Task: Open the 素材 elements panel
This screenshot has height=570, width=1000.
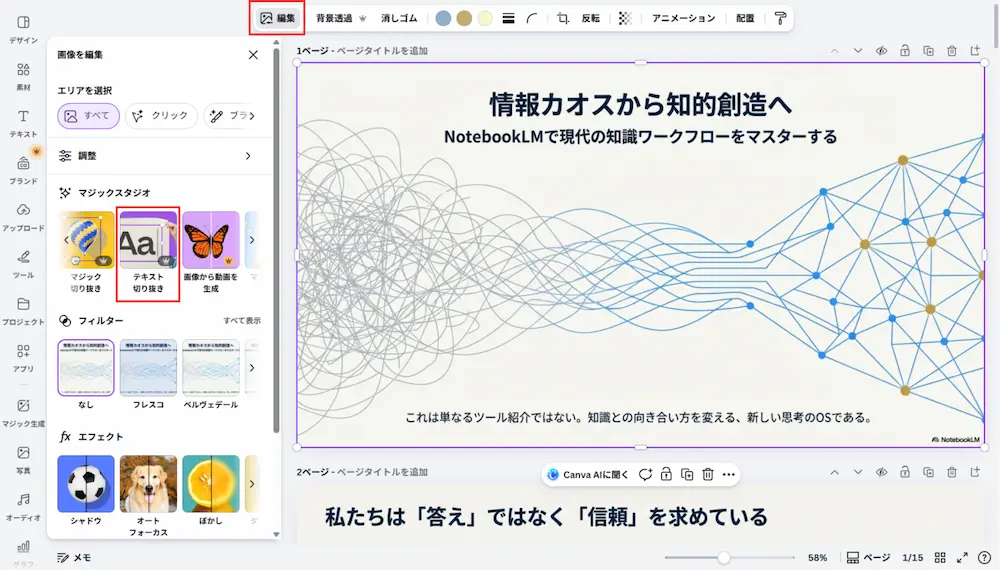Action: [x=23, y=77]
